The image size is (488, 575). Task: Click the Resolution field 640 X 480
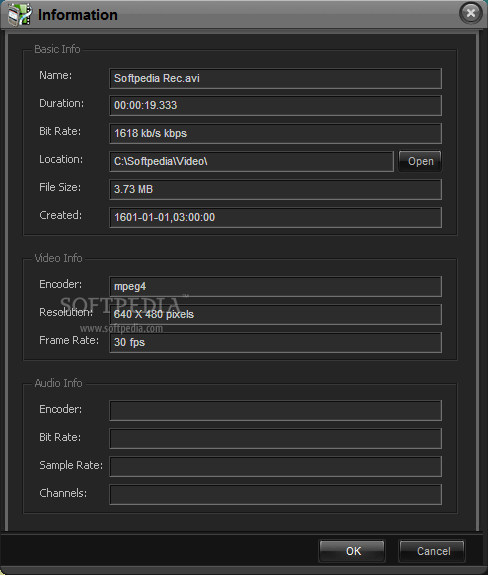click(275, 314)
